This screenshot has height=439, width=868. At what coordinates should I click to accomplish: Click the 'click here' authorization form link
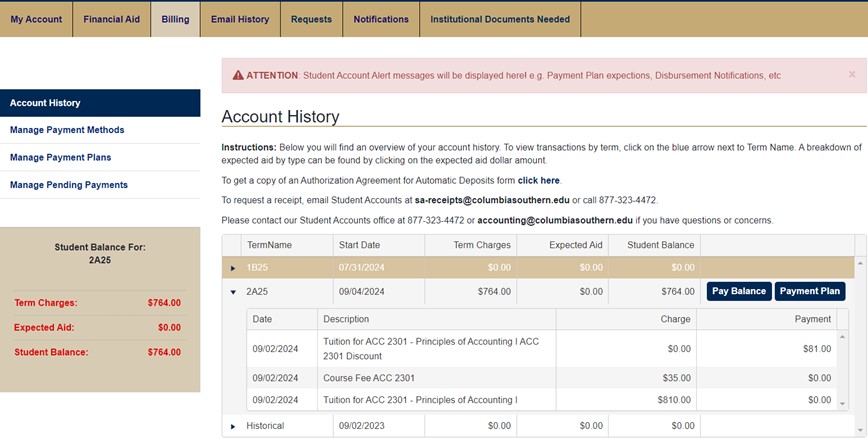click(539, 180)
